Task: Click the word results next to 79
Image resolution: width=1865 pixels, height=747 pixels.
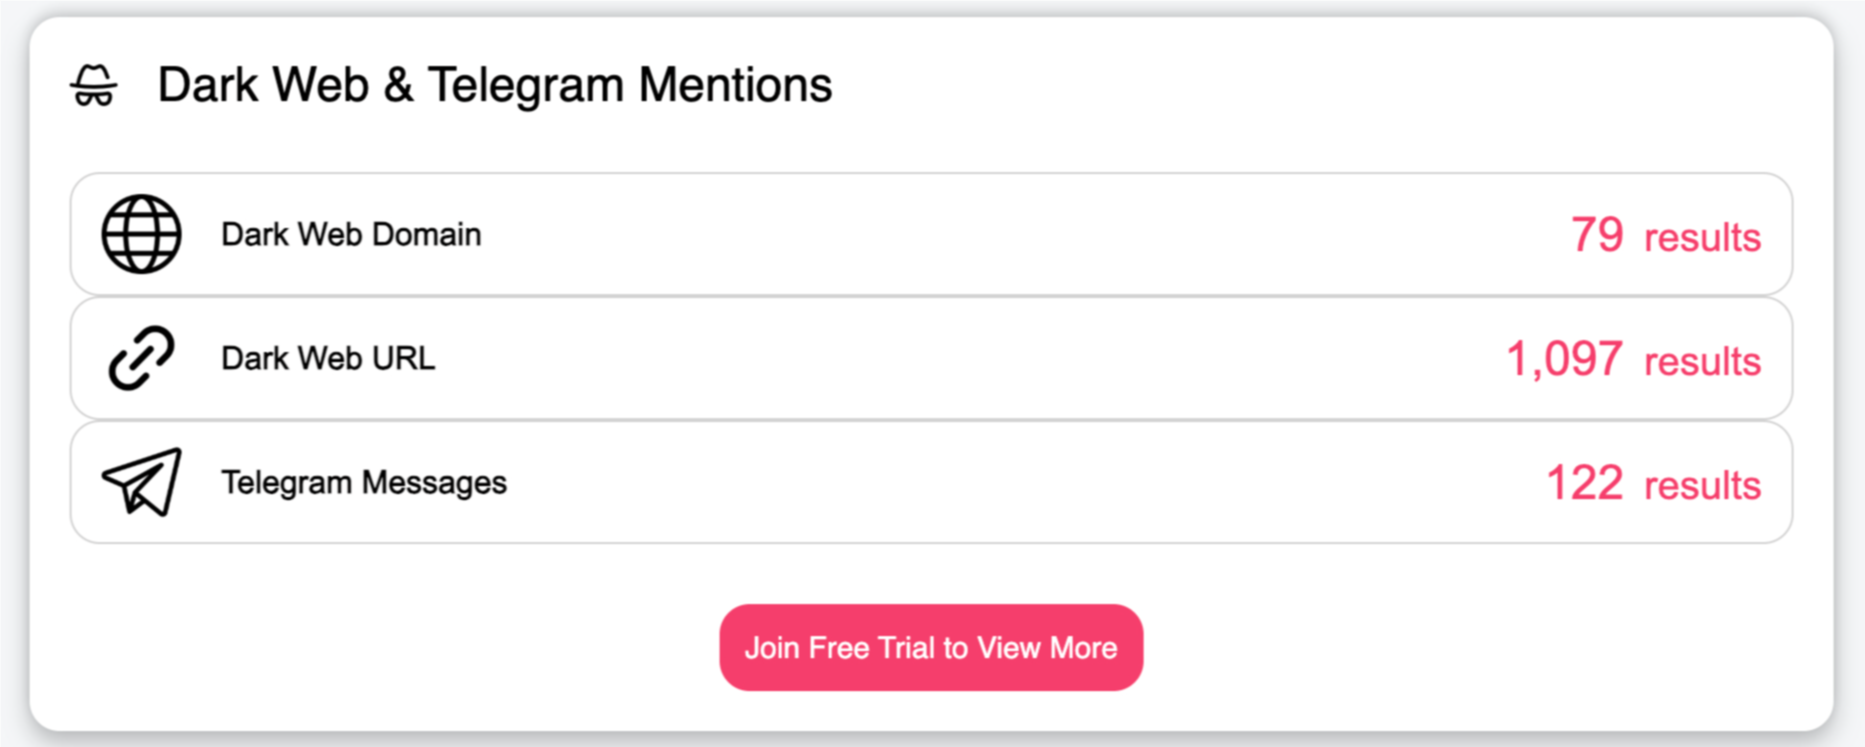Action: coord(1702,237)
